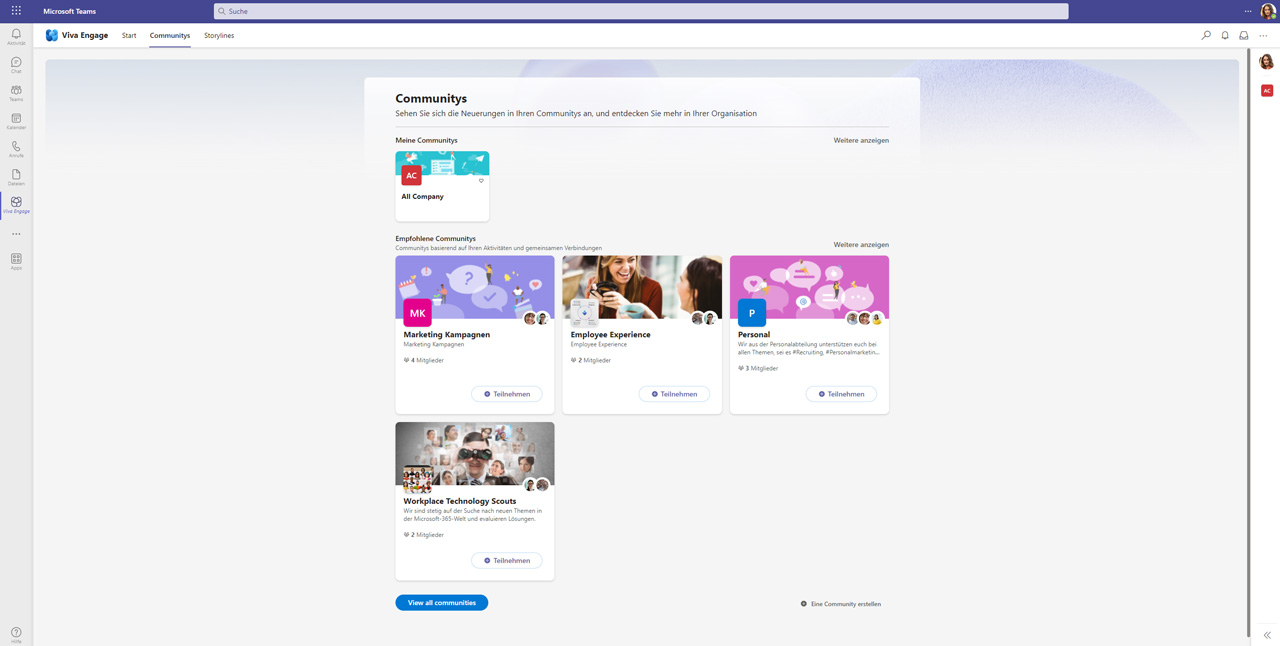Click the MK Marketing Kampagnen avatar
1280x646 pixels.
[418, 313]
